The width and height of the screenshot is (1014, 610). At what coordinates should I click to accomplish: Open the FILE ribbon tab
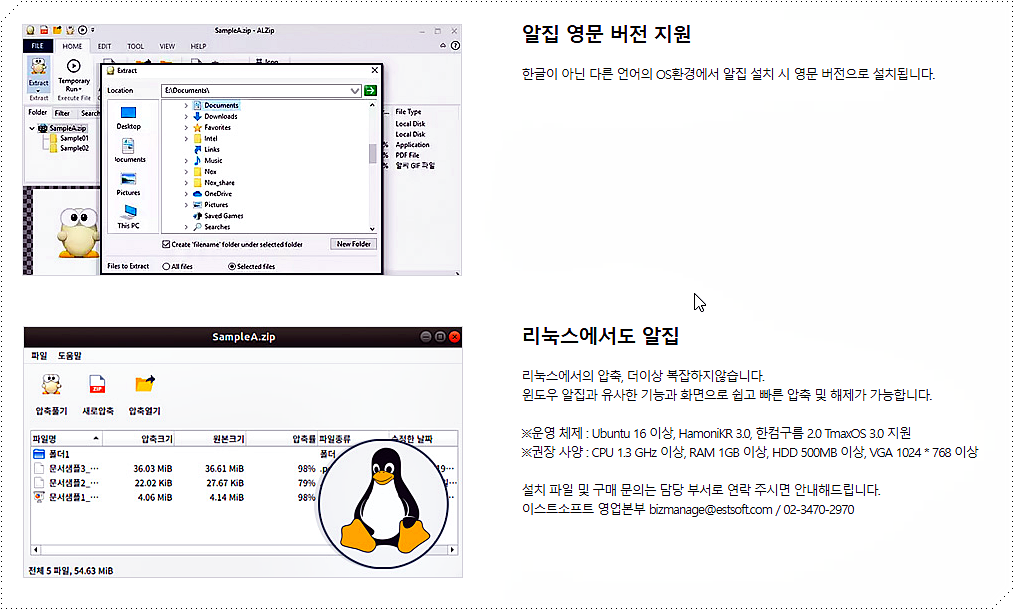[x=38, y=46]
